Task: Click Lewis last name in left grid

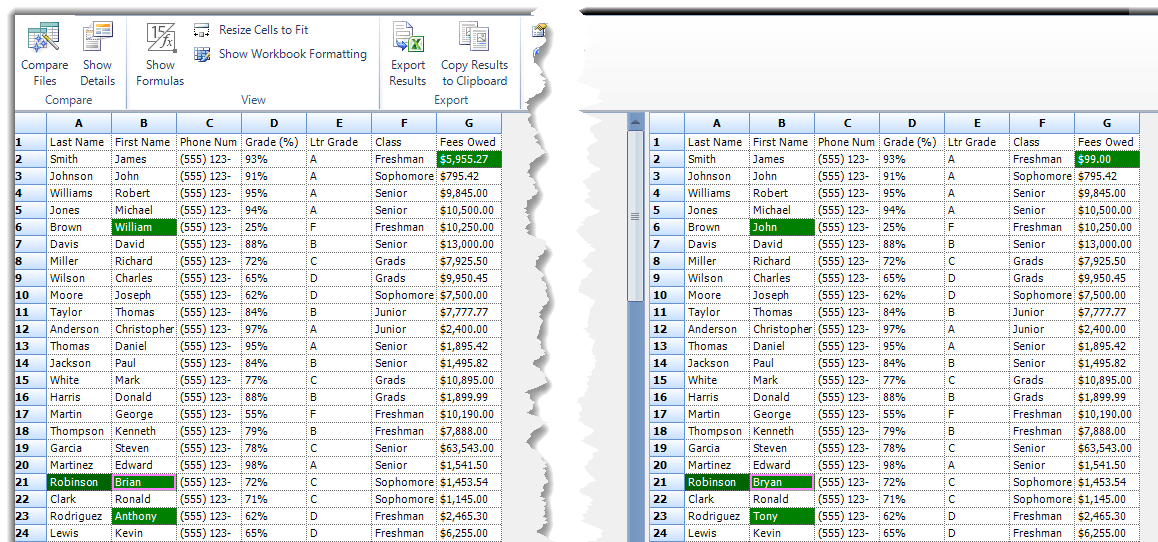Action: (79, 533)
